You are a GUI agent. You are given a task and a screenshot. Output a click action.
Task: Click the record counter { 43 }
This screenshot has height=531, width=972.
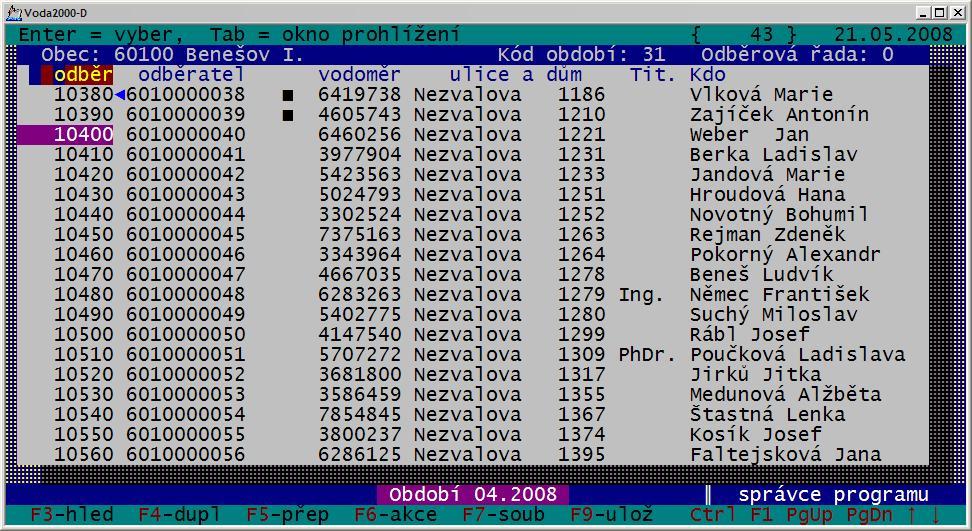(744, 34)
